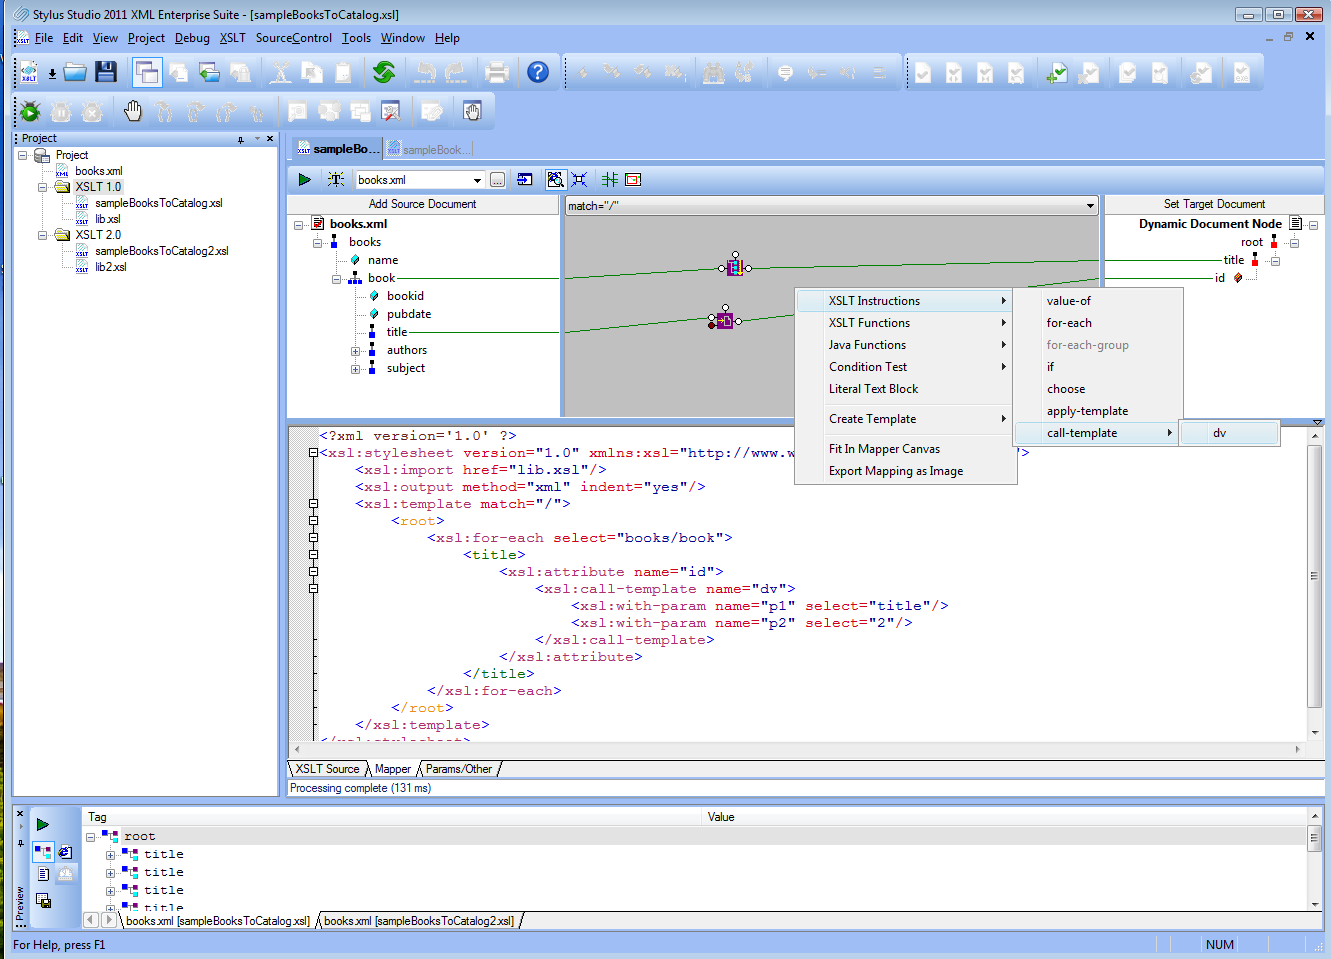Collapse the XSLT 2.0 project folder

(x=43, y=236)
